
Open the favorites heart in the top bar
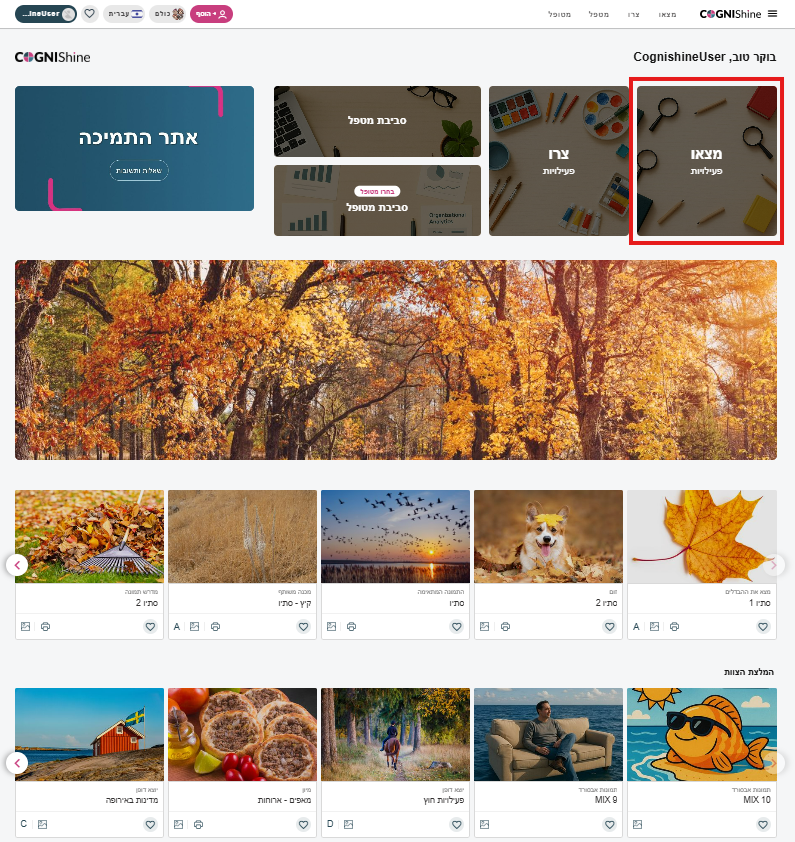point(90,14)
